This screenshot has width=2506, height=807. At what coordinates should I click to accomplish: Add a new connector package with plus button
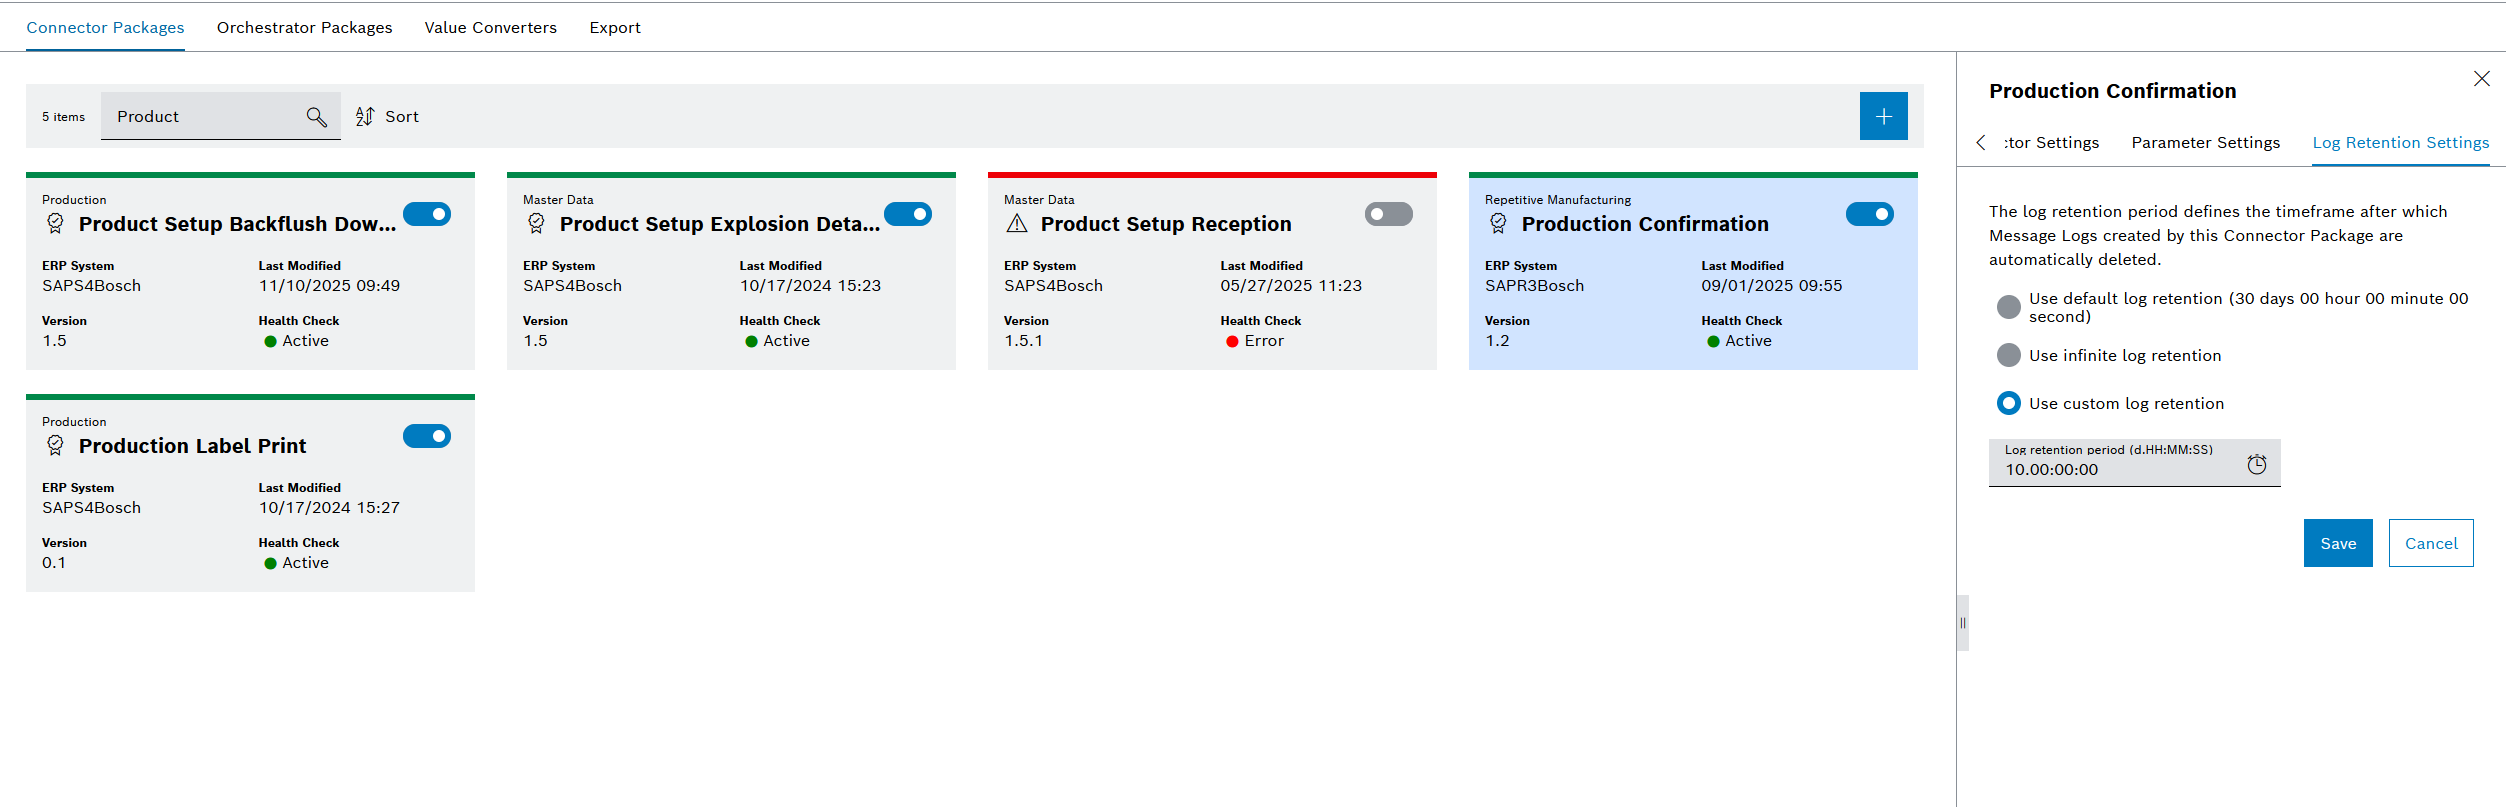click(1883, 116)
